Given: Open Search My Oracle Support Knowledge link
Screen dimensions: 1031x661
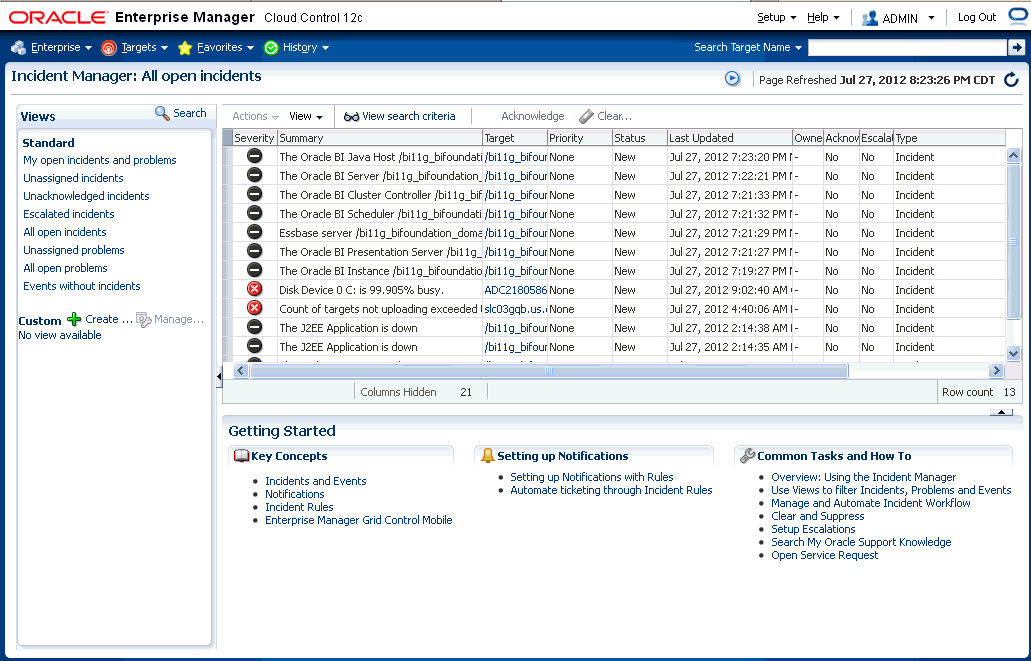Looking at the screenshot, I should click(861, 543).
